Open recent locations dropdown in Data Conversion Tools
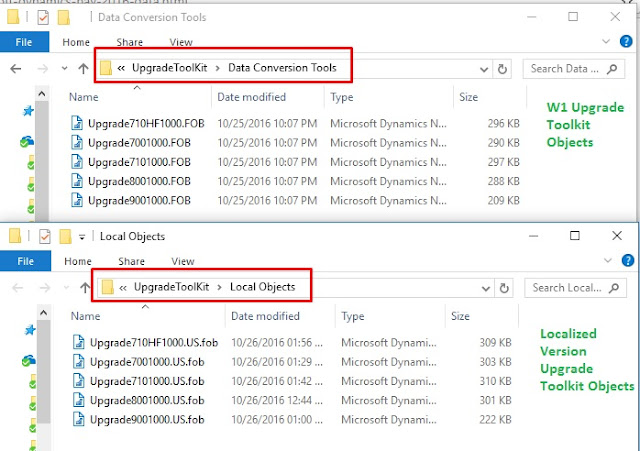 64,69
